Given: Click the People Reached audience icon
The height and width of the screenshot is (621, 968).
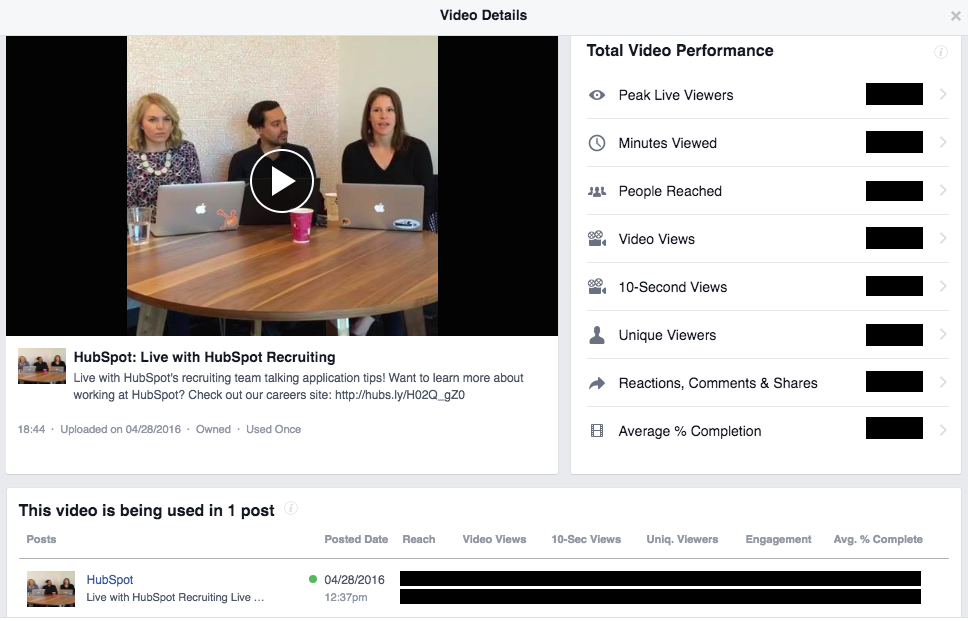Looking at the screenshot, I should (x=597, y=191).
